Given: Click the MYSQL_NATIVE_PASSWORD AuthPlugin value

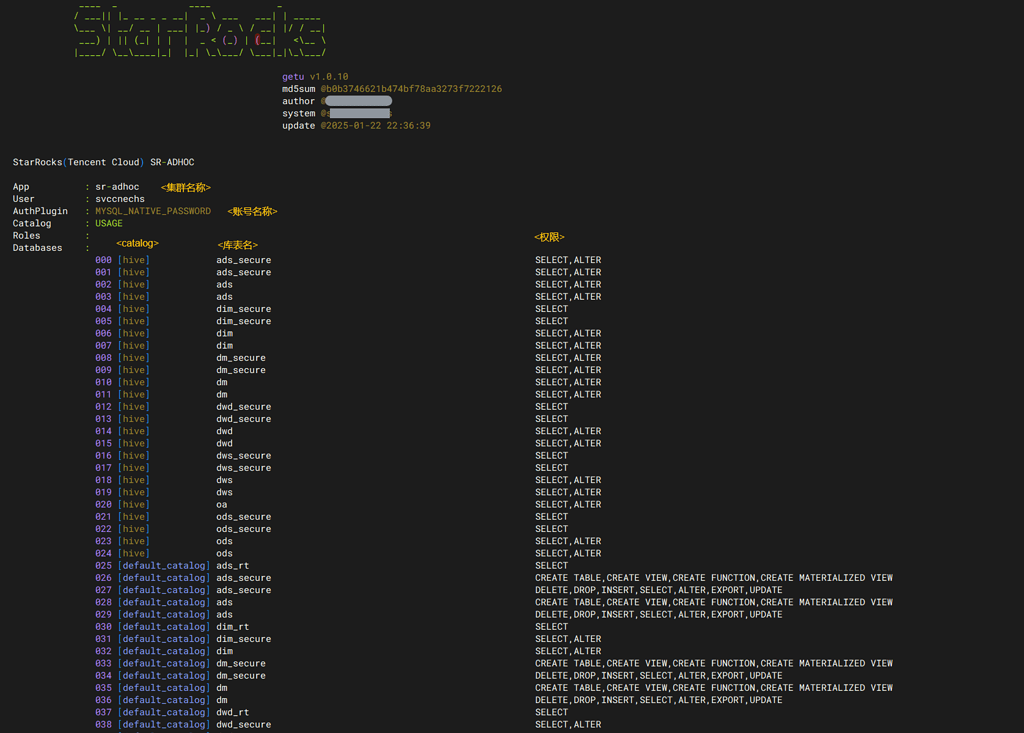Looking at the screenshot, I should point(153,211).
